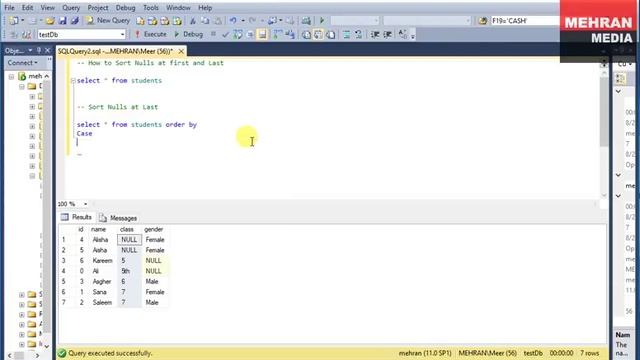Screen dimensions: 640x360
Task: Click the green Start arrow icon
Action: tap(322, 20)
